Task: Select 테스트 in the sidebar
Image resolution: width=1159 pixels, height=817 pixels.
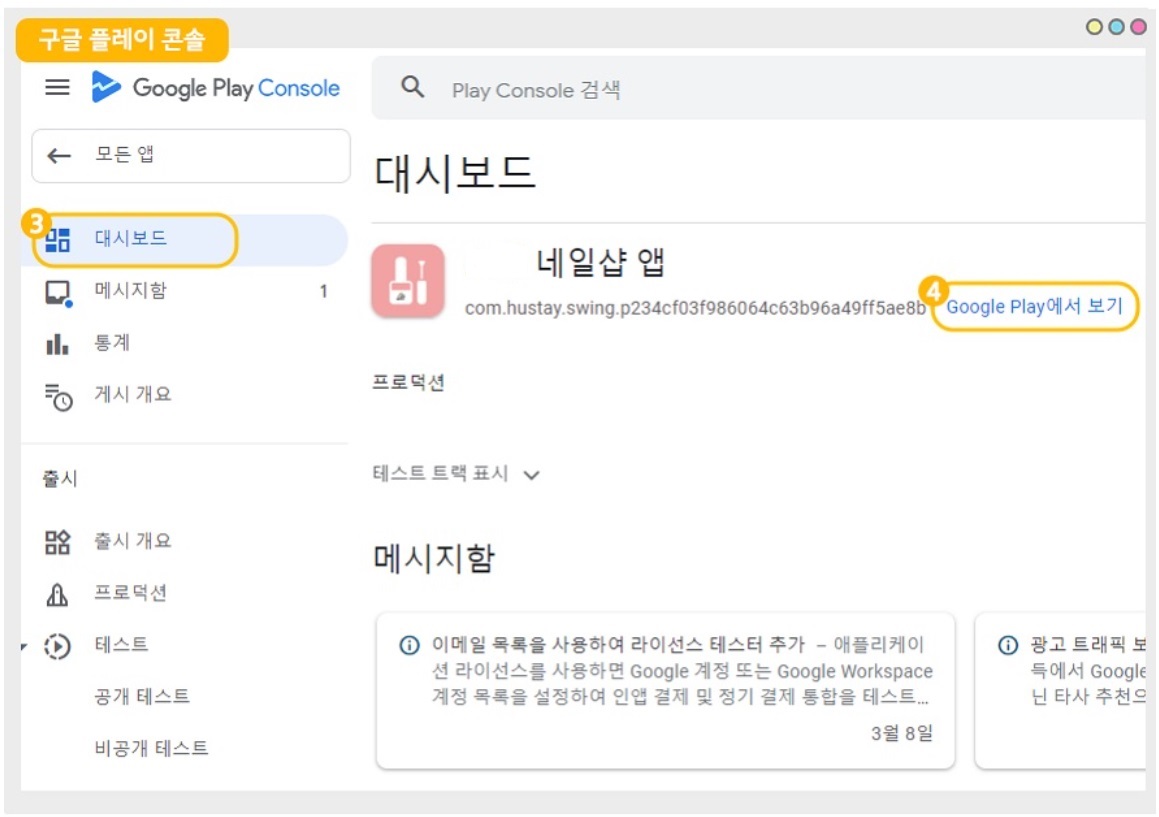Action: [x=185, y=645]
